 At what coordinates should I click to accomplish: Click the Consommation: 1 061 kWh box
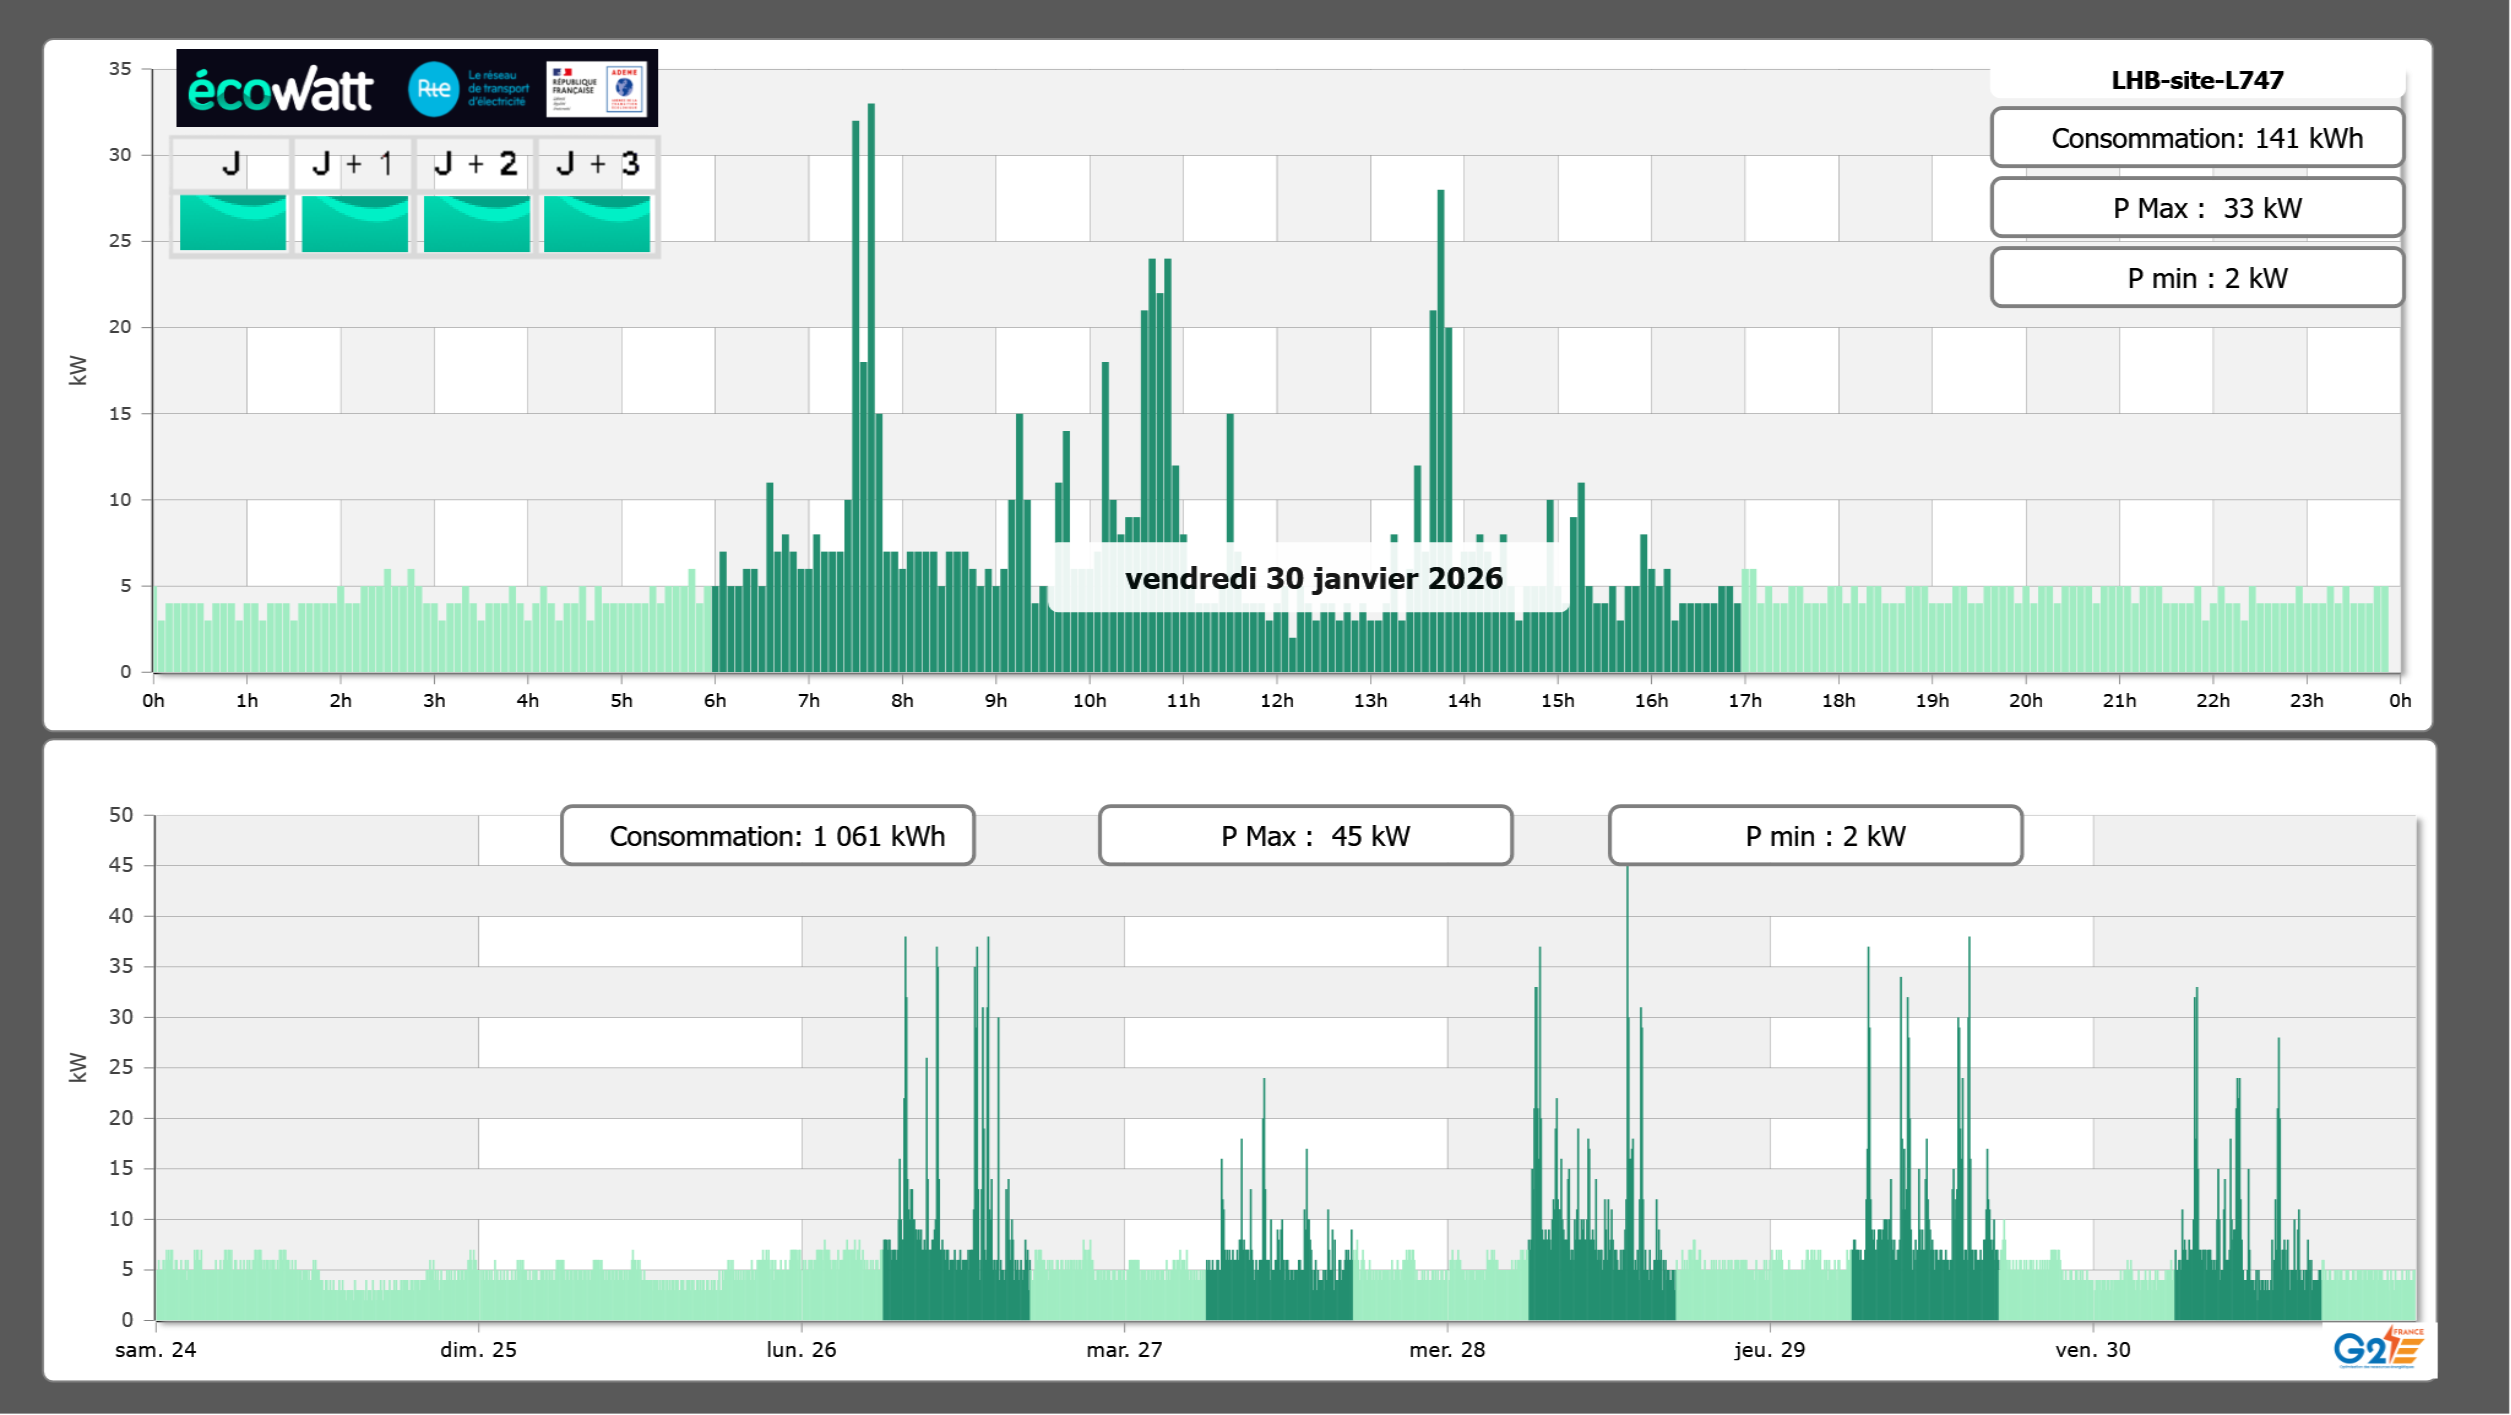coord(768,836)
